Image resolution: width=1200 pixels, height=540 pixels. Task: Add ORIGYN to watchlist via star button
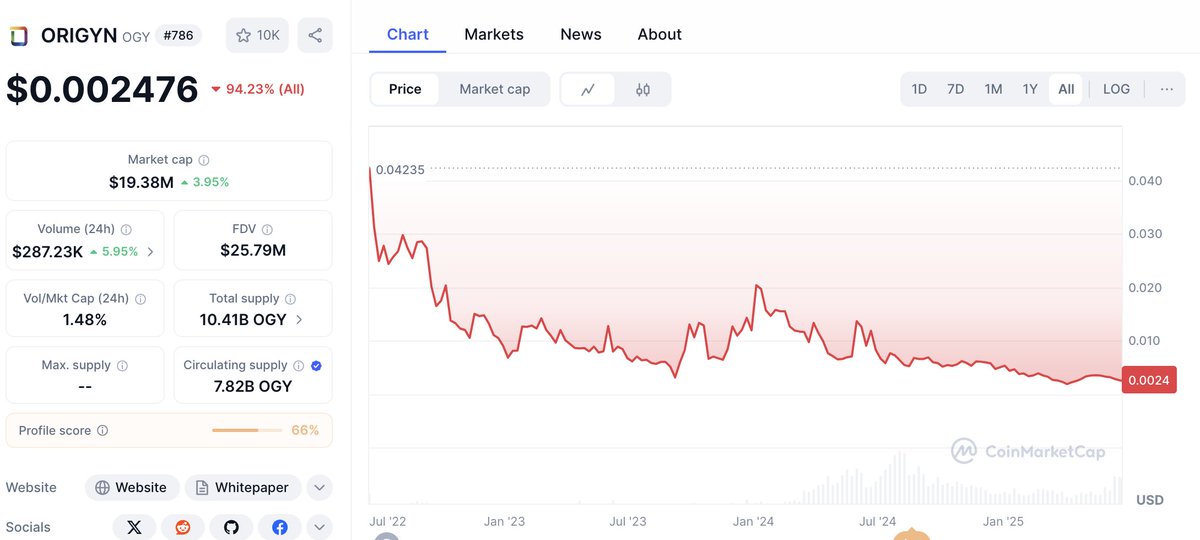point(258,35)
